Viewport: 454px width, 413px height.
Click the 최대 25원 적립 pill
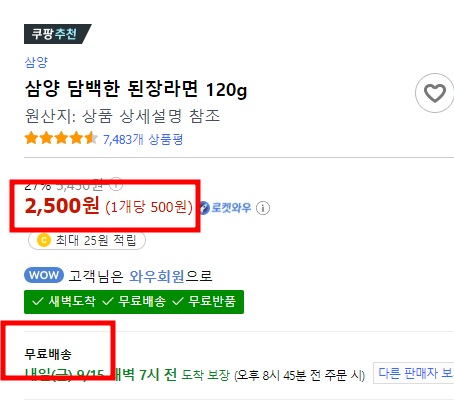(x=87, y=240)
